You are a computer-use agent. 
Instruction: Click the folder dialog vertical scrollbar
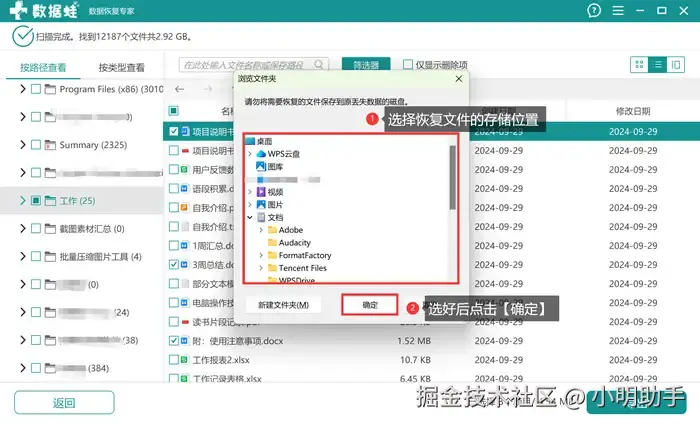click(452, 178)
